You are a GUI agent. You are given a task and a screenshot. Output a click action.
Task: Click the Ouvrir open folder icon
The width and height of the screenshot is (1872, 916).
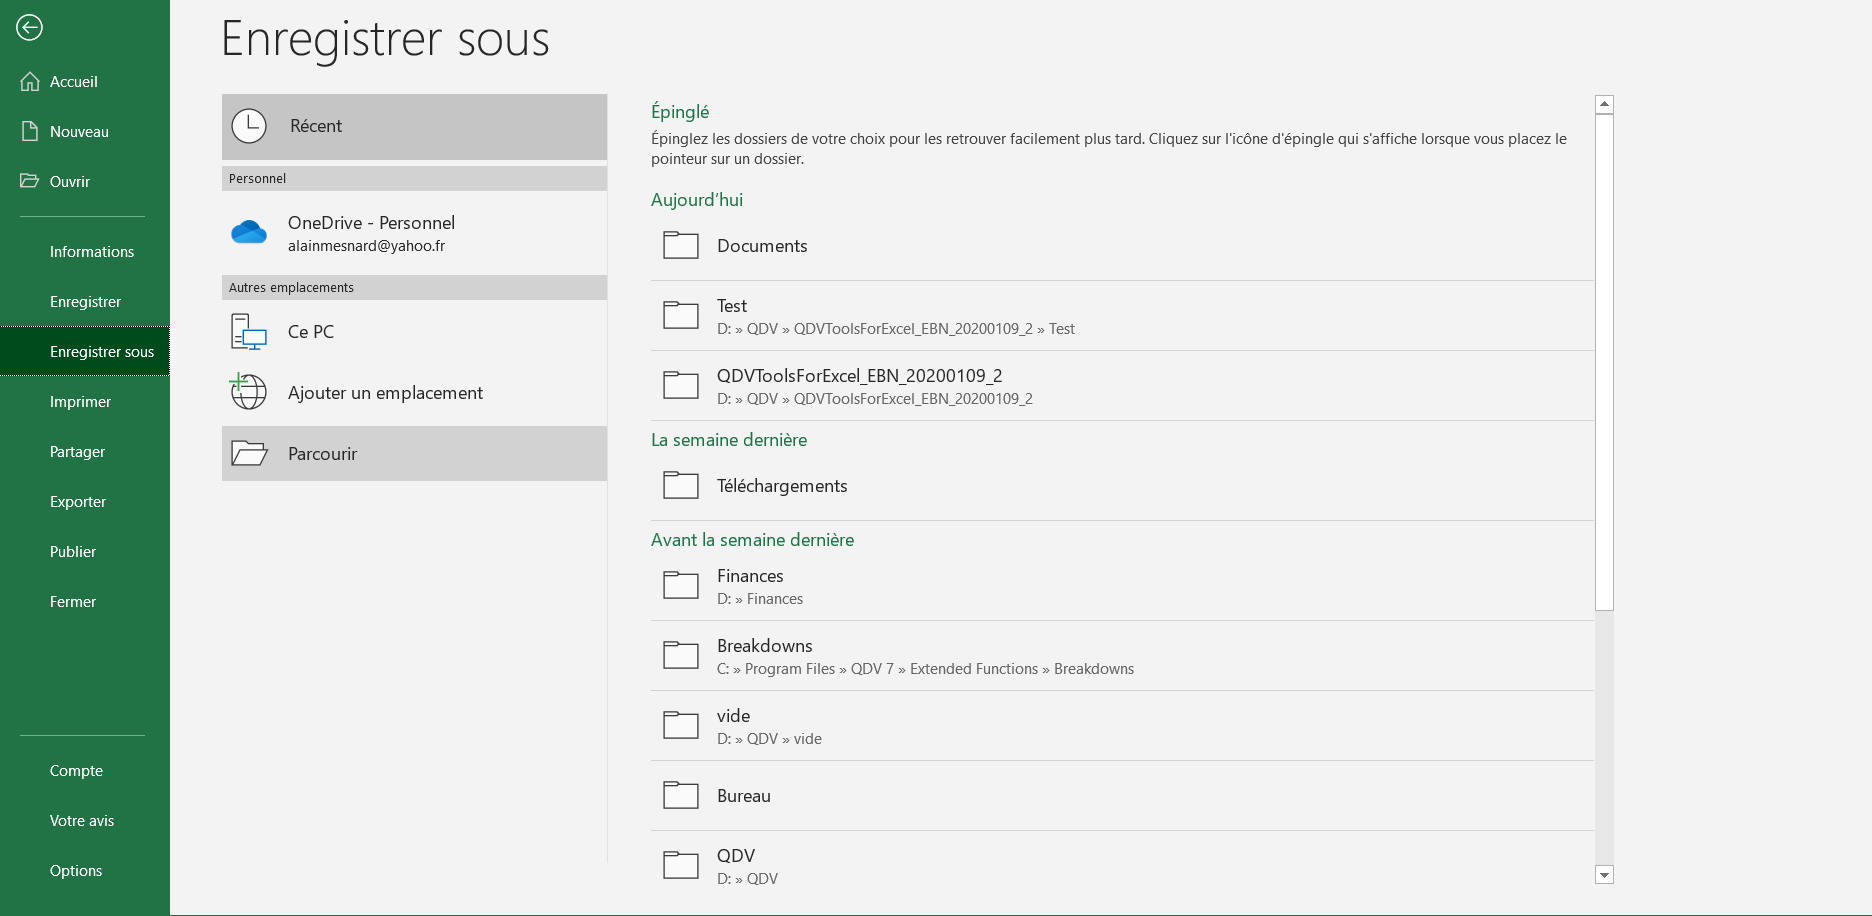pyautogui.click(x=30, y=182)
